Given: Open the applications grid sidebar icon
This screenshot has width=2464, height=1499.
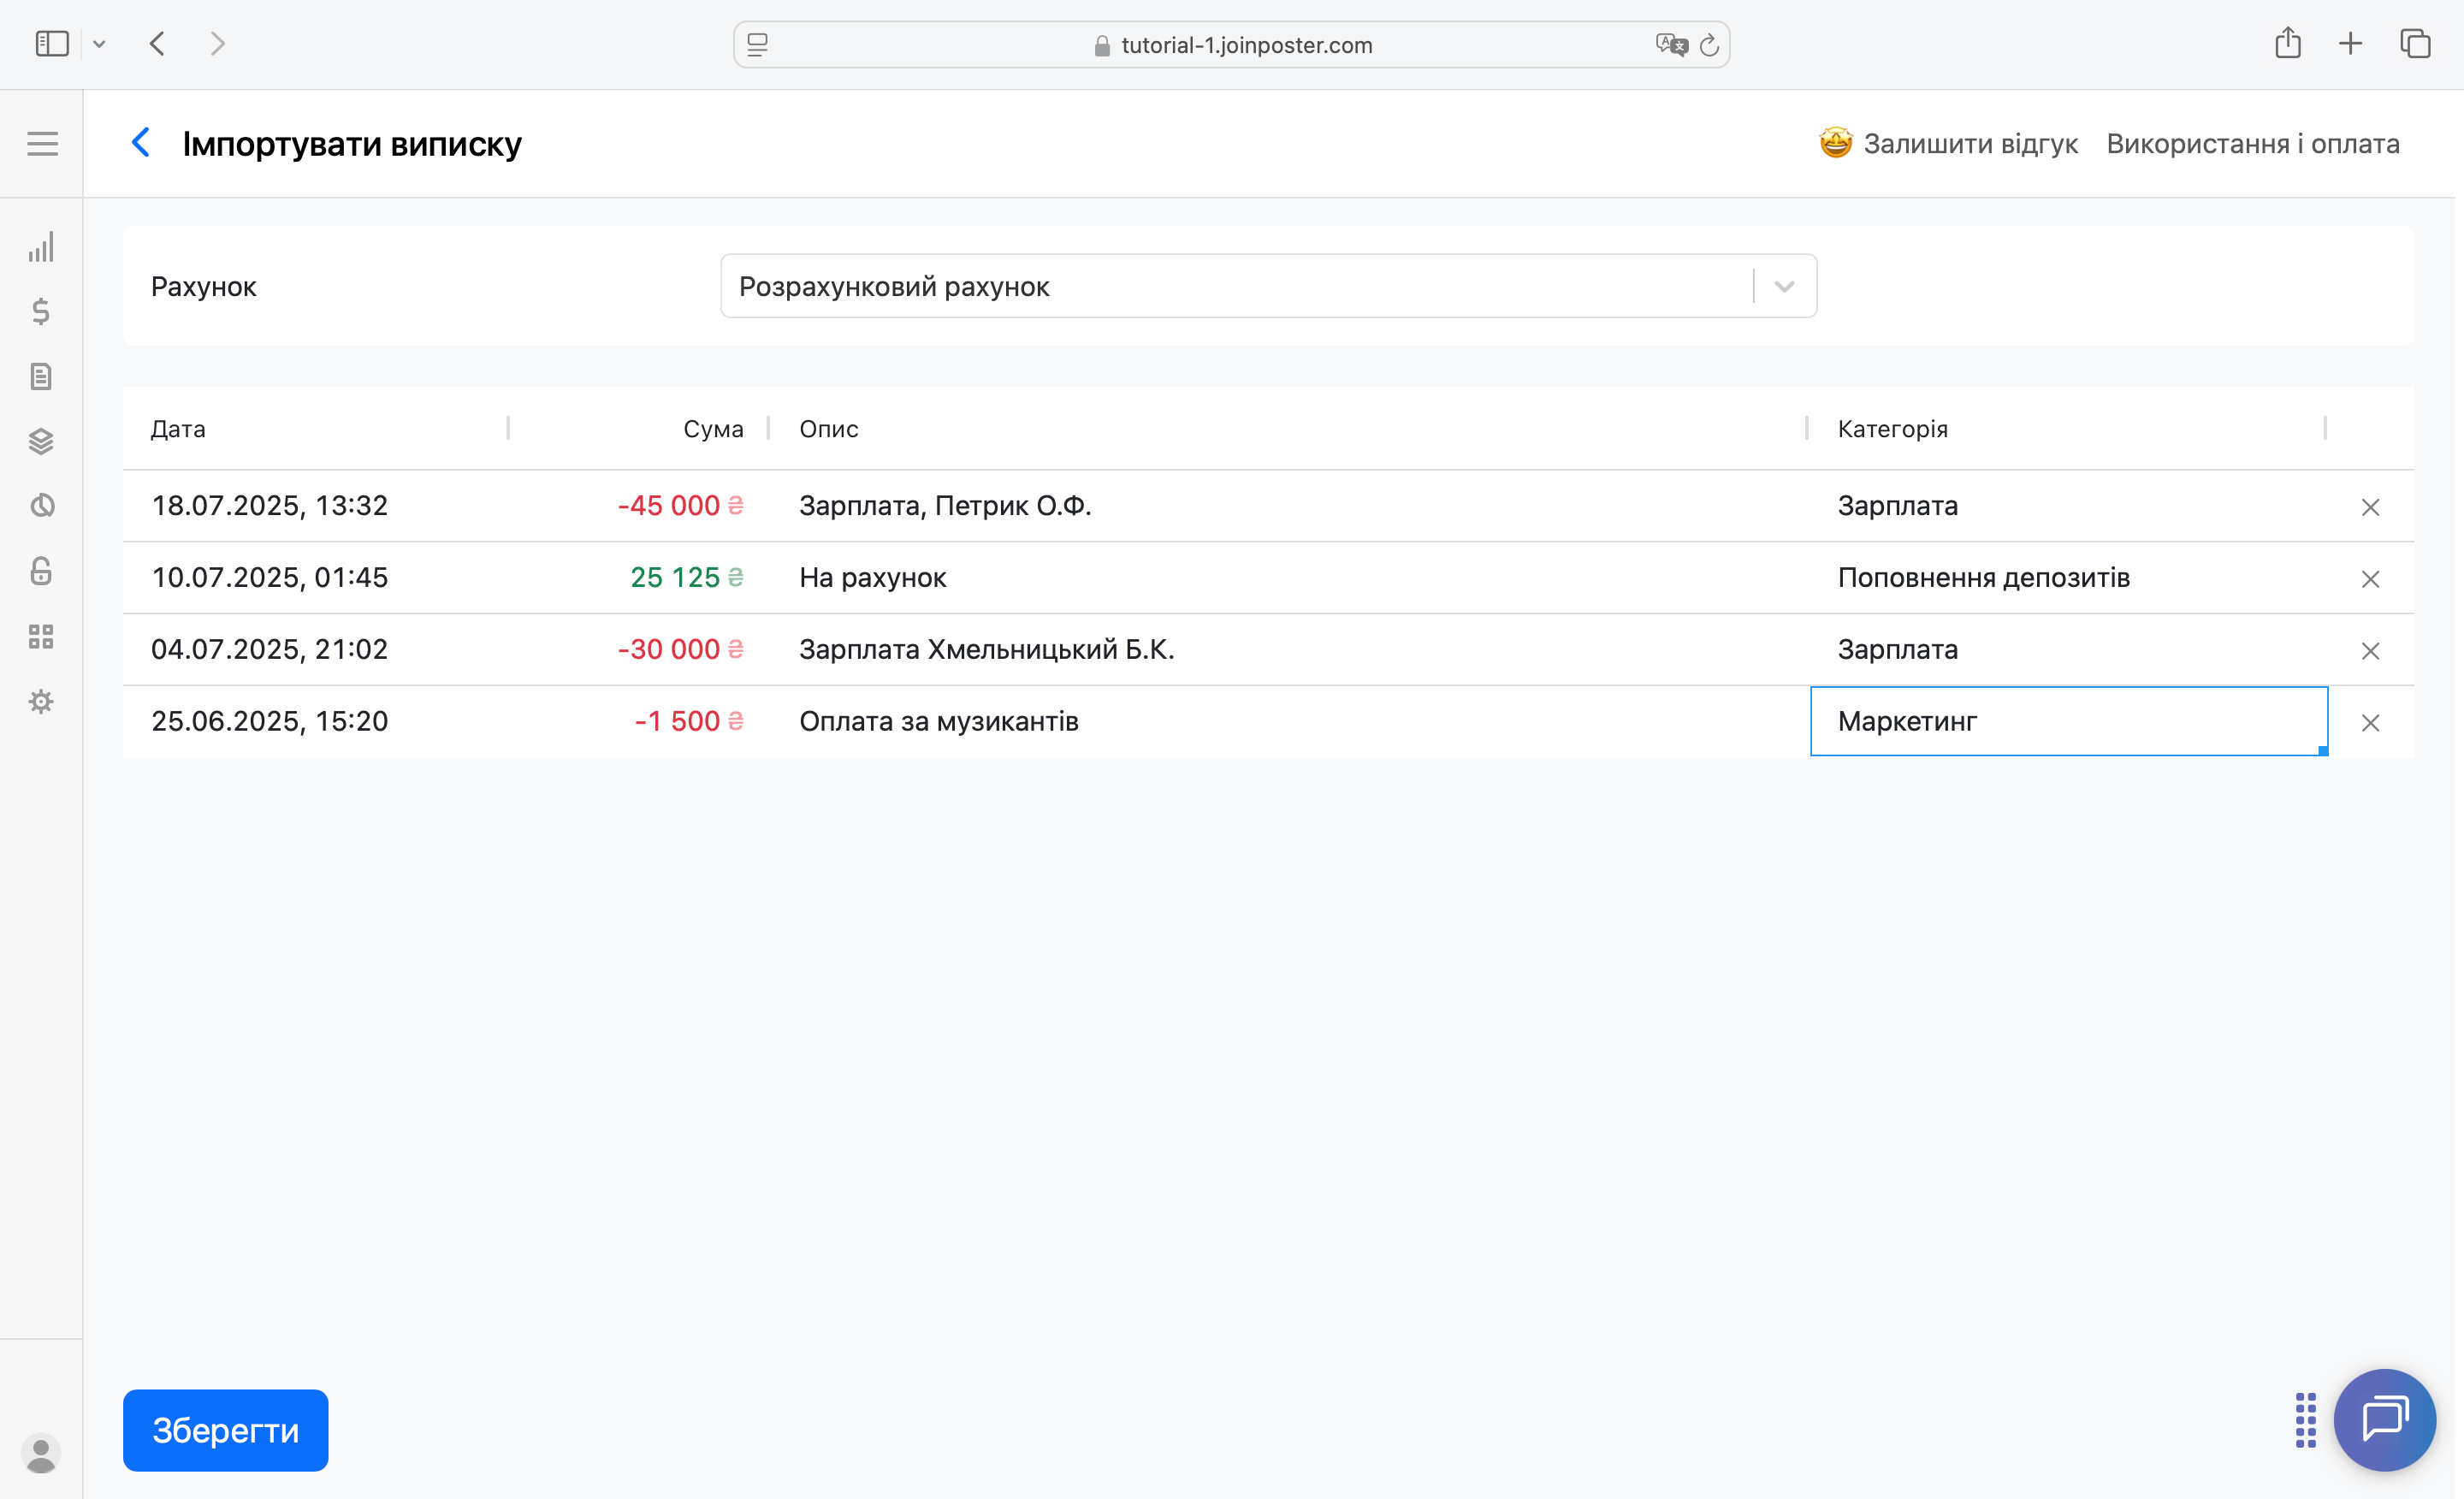Looking at the screenshot, I should (41, 636).
